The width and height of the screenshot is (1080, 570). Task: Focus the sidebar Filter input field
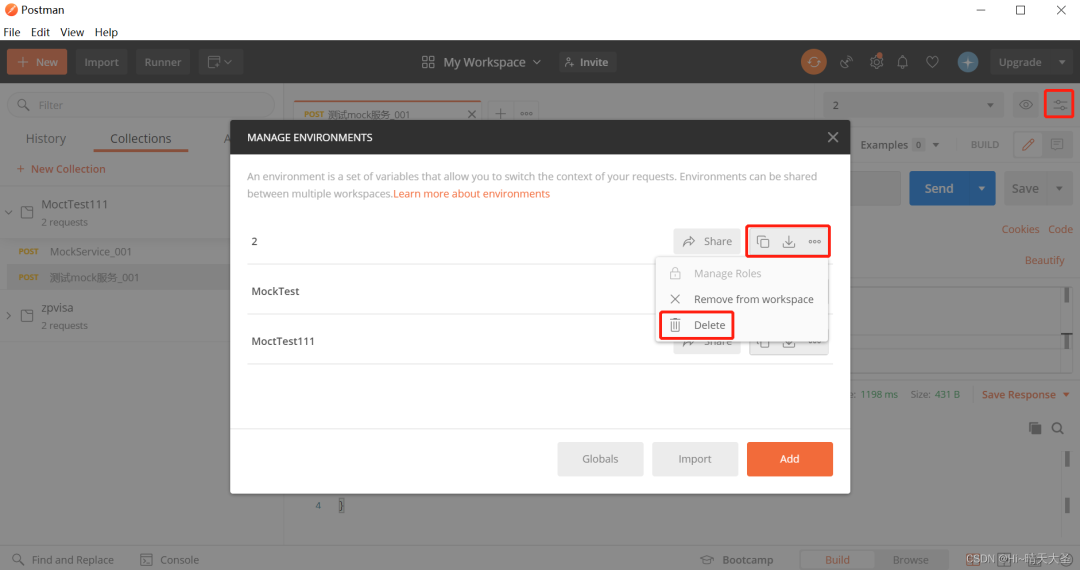(141, 105)
